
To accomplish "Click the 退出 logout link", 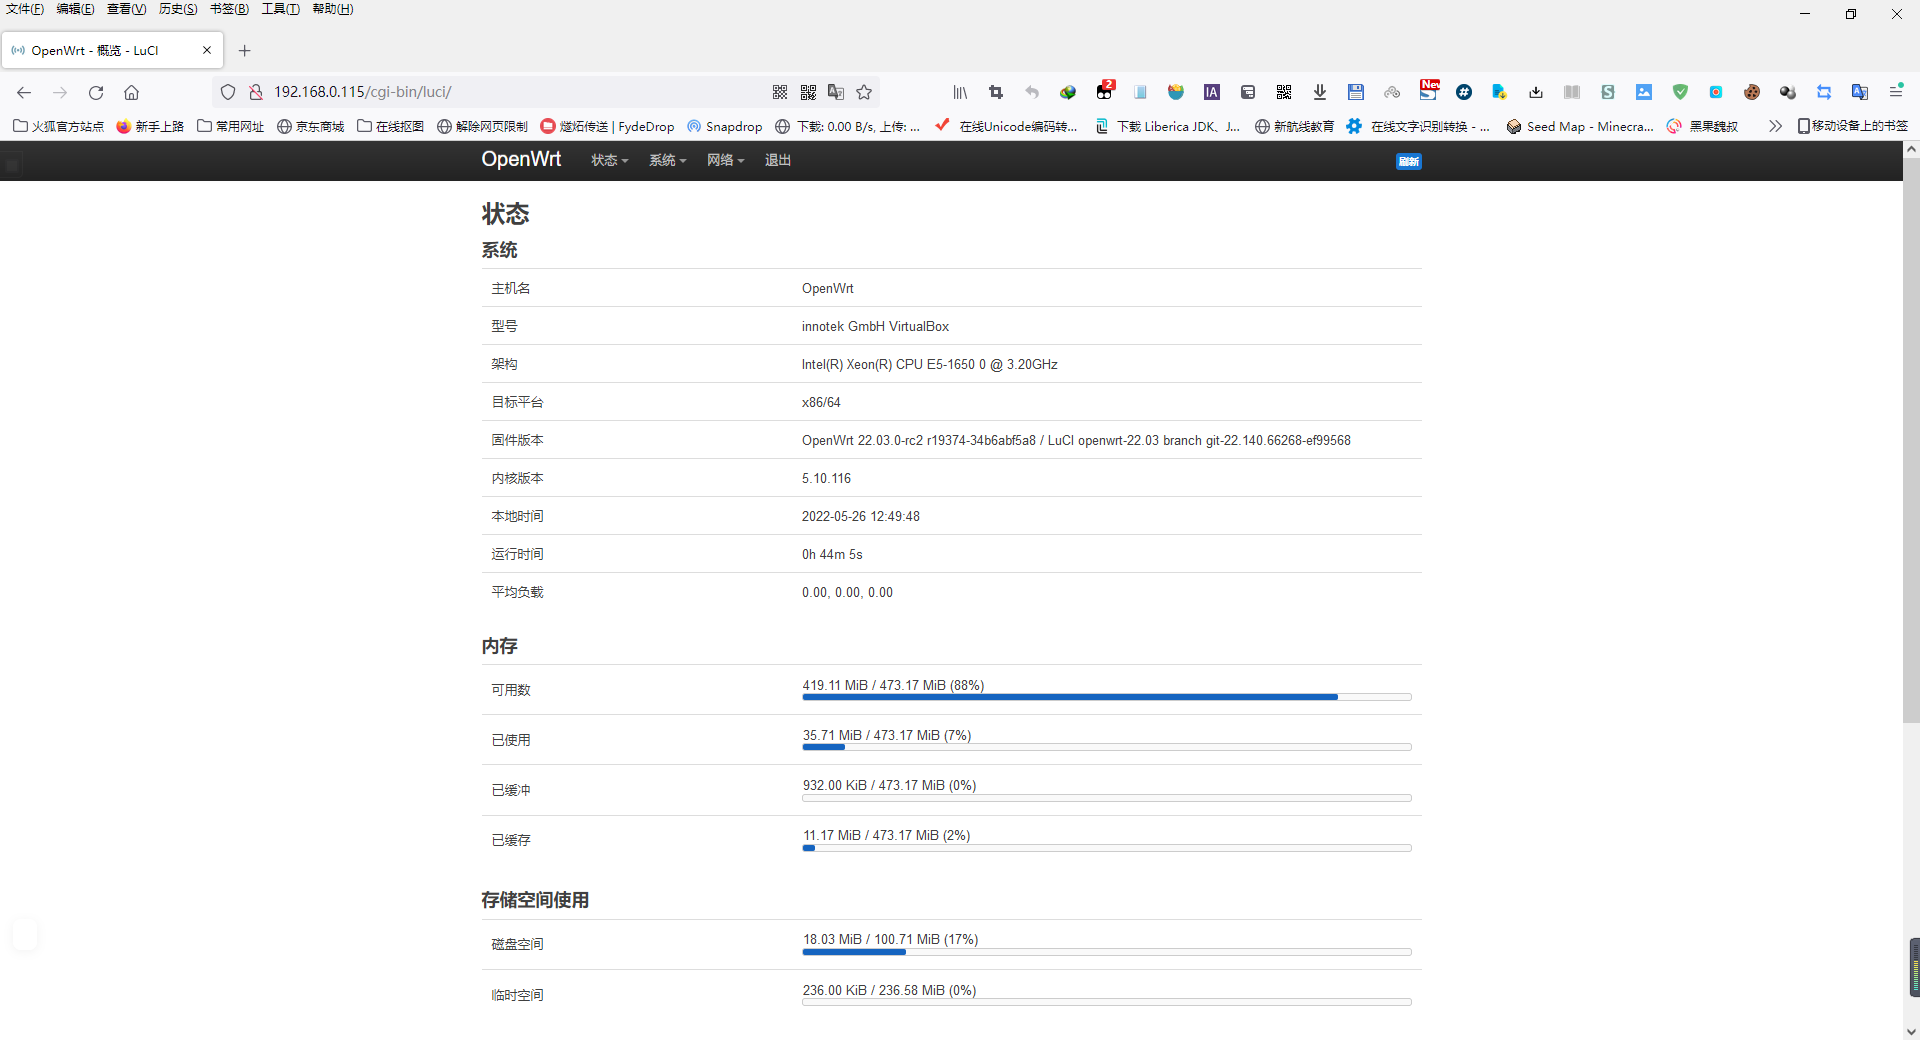I will pyautogui.click(x=777, y=160).
